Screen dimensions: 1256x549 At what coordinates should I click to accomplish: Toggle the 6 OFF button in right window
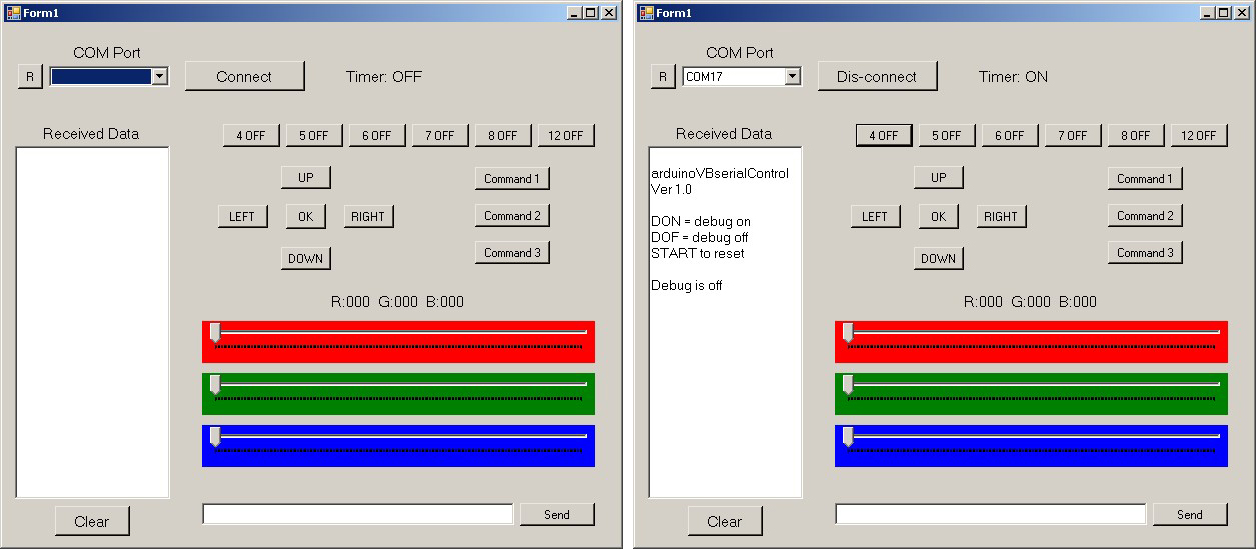[x=1010, y=135]
